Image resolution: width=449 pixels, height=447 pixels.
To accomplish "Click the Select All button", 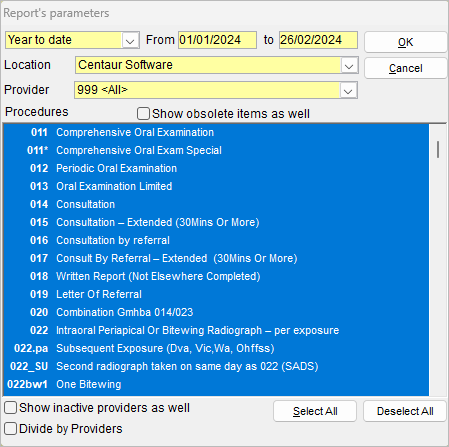I will pyautogui.click(x=315, y=411).
